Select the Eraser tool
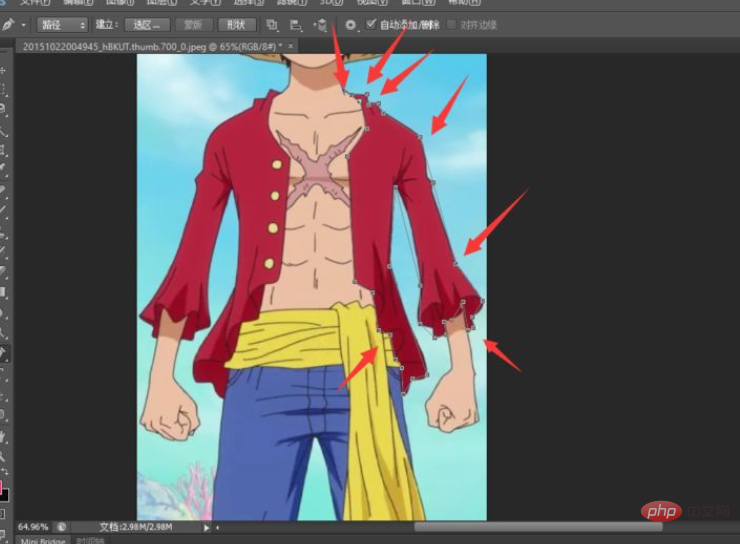The width and height of the screenshot is (740, 544). coord(3,271)
